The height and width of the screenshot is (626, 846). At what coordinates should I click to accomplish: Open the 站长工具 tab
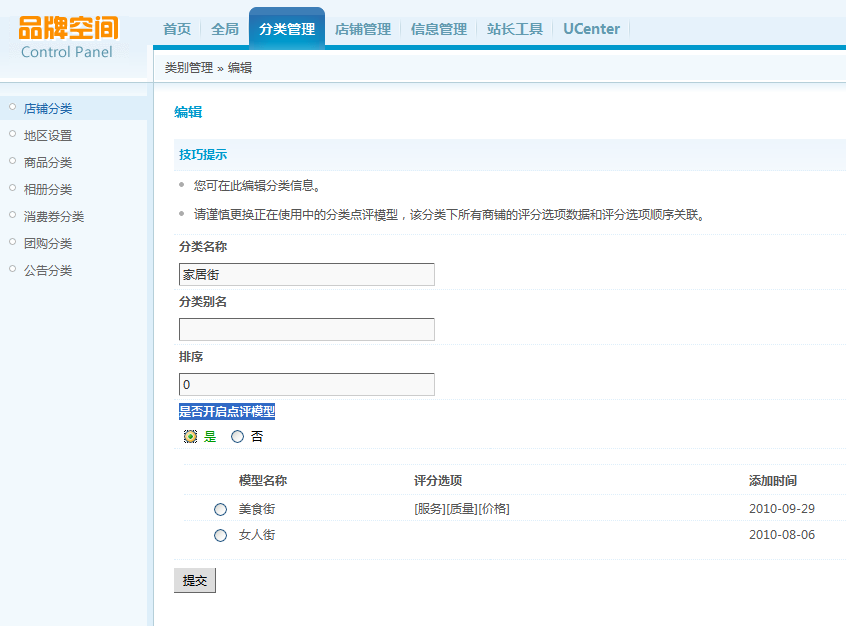coord(514,29)
